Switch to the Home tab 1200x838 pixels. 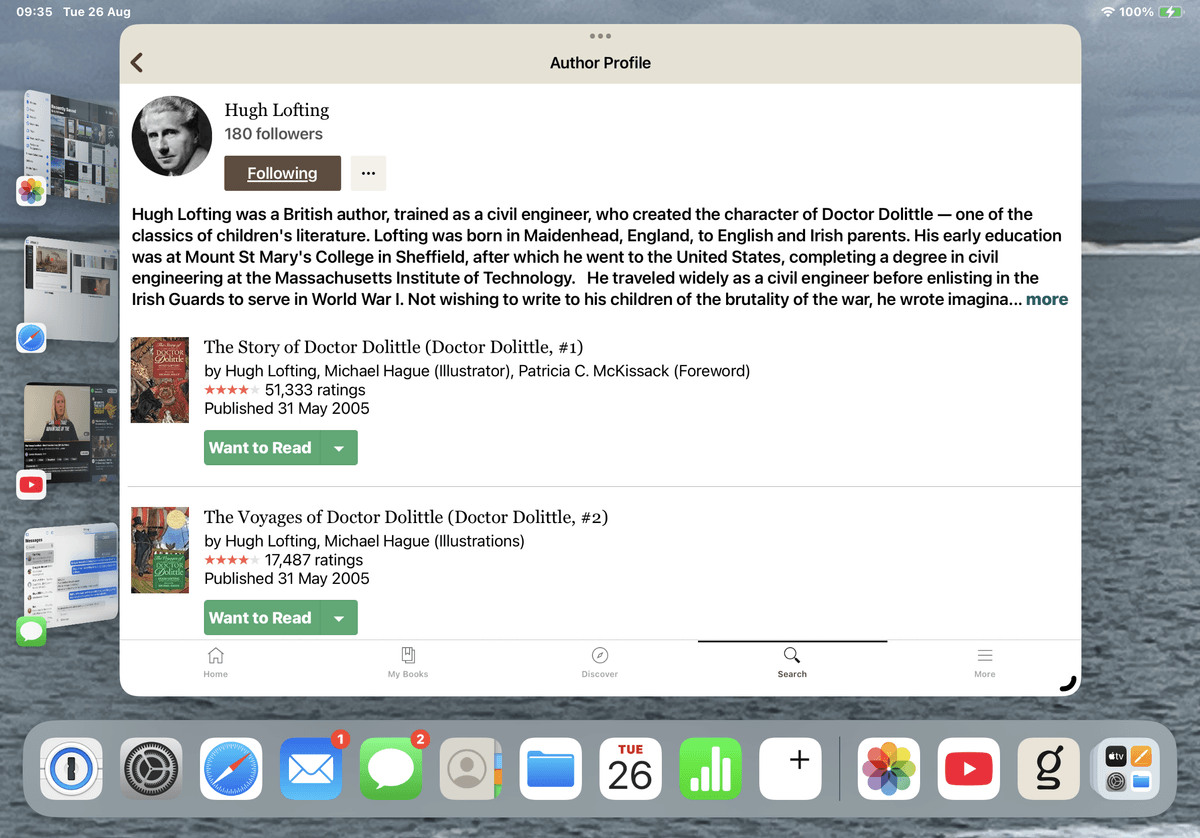click(x=215, y=663)
